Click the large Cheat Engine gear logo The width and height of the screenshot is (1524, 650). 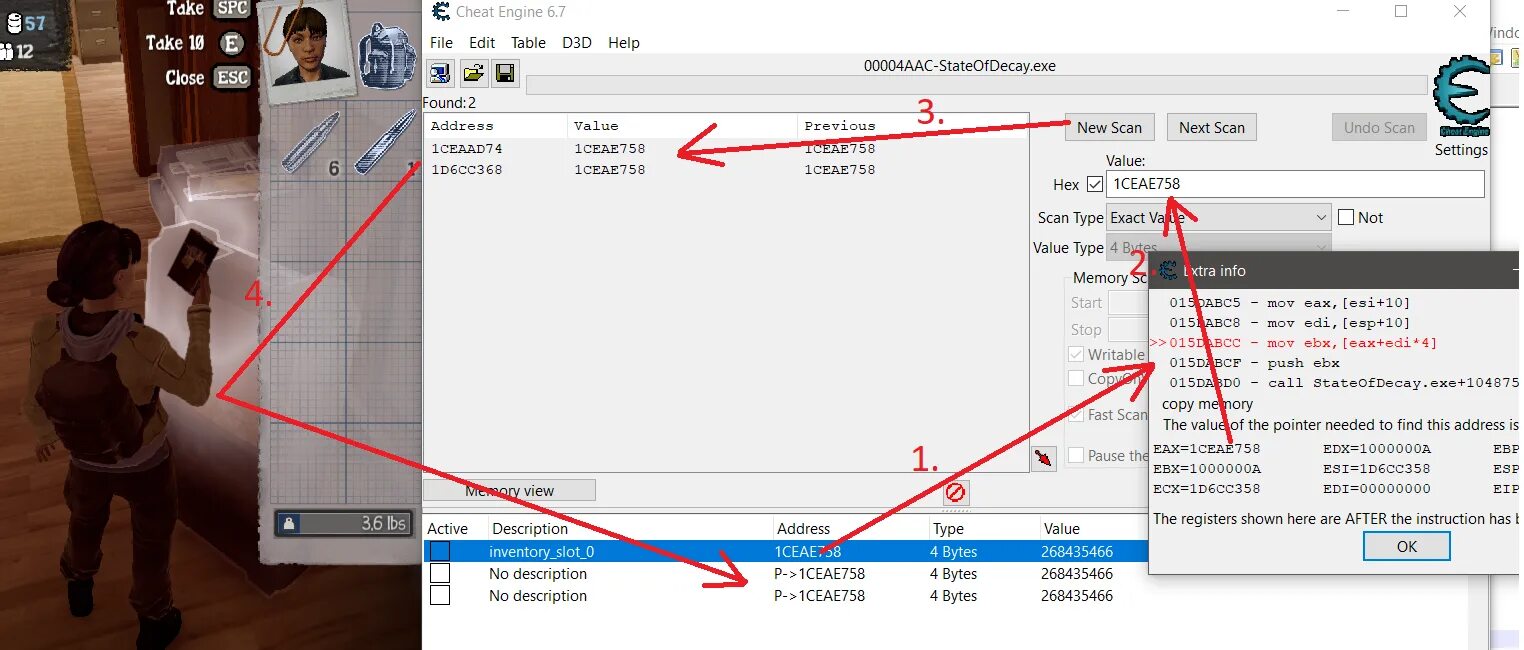[1461, 97]
